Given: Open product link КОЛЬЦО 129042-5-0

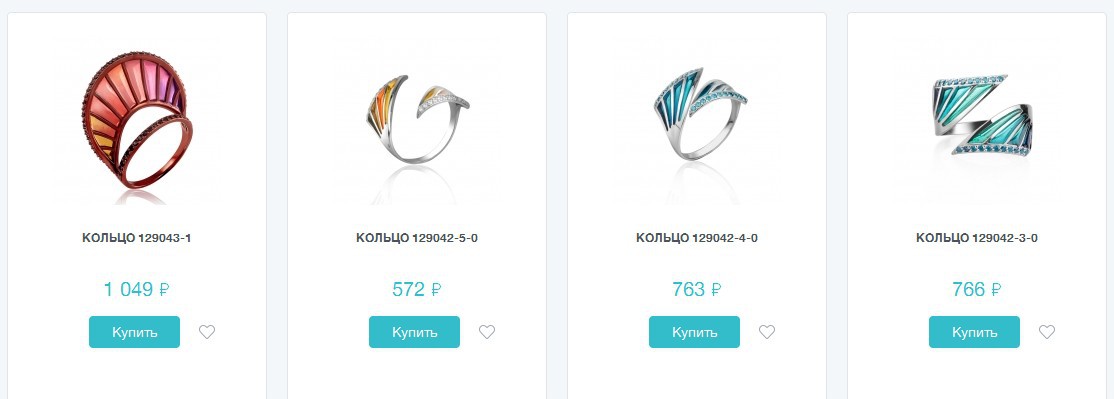Looking at the screenshot, I should click(x=416, y=238).
